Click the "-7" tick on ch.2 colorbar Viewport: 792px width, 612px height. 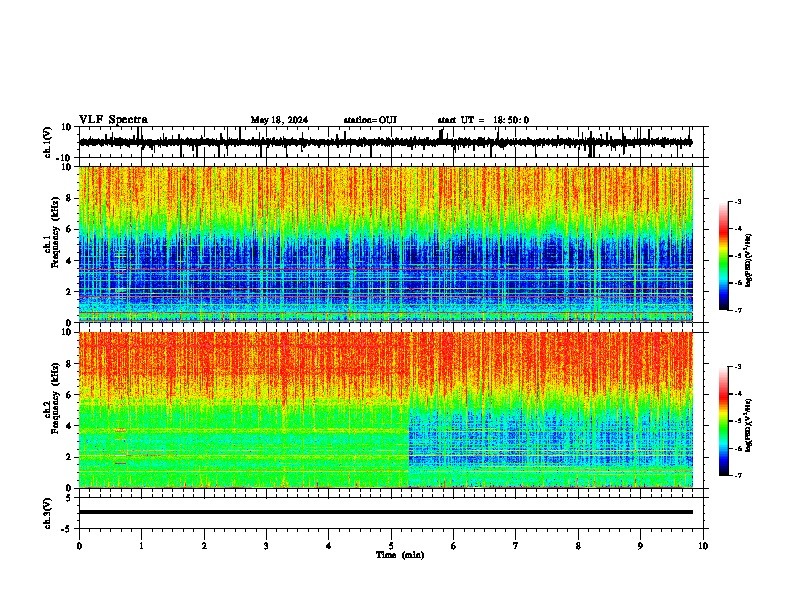(737, 475)
